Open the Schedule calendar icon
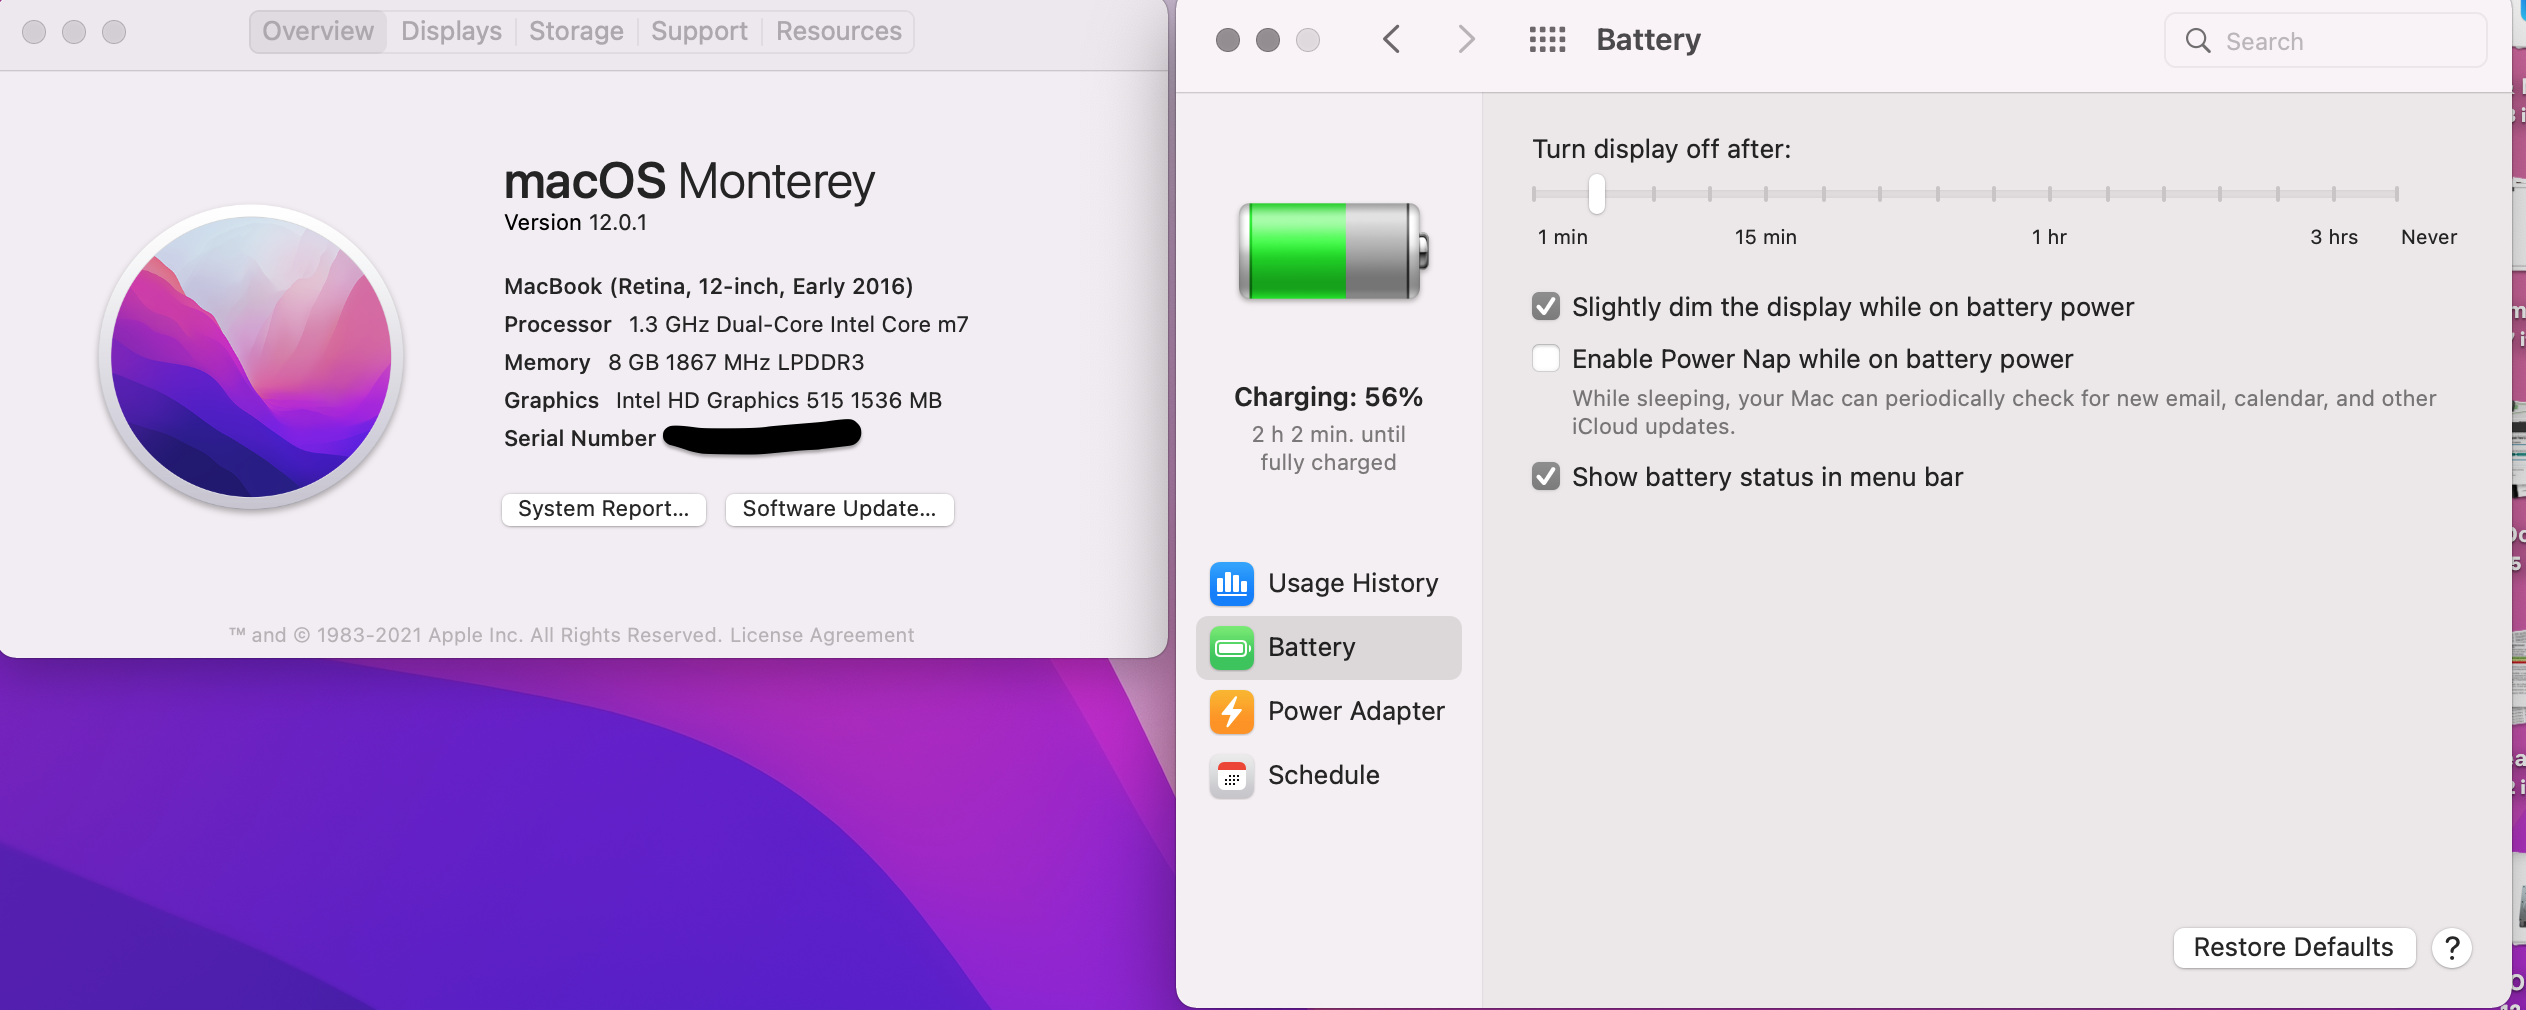The image size is (2526, 1010). tap(1231, 776)
